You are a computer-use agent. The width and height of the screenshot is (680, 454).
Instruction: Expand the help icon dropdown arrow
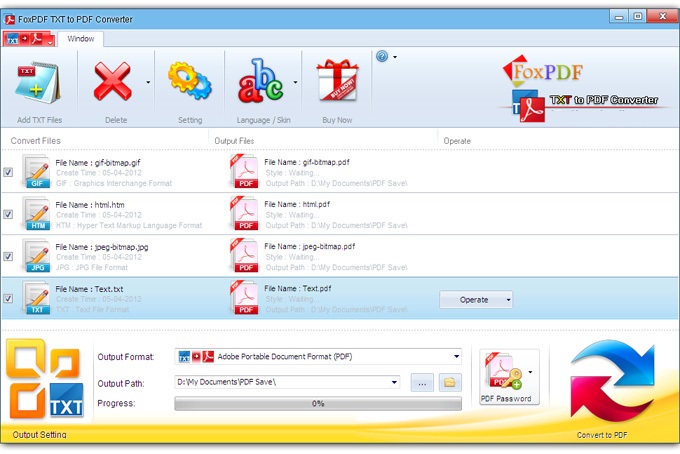coord(395,57)
